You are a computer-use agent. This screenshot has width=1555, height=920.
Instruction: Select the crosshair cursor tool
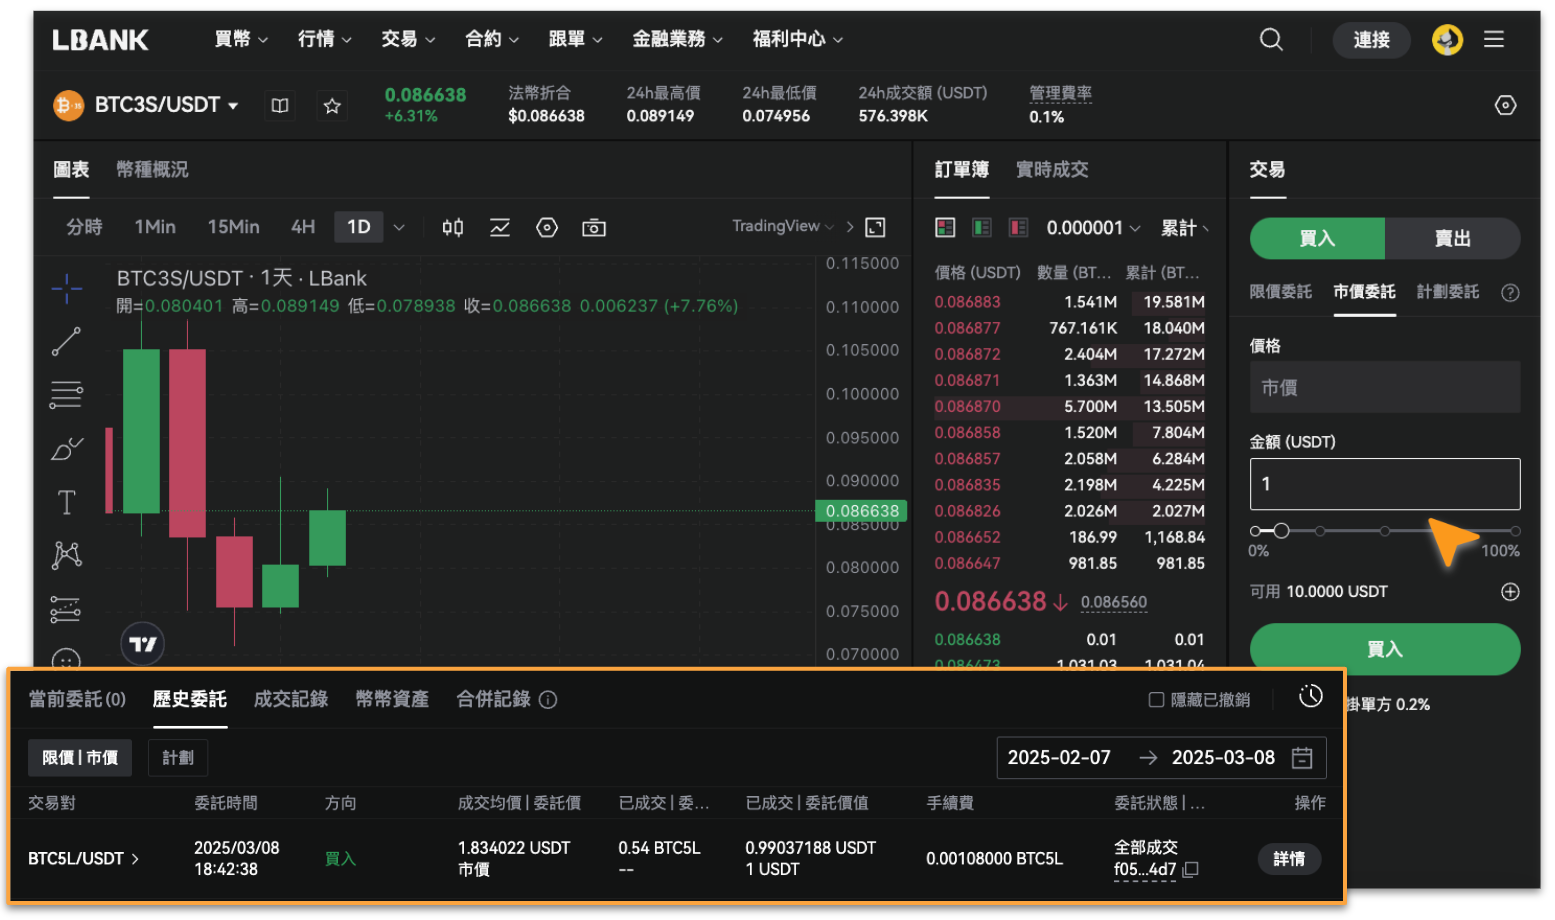click(x=67, y=289)
